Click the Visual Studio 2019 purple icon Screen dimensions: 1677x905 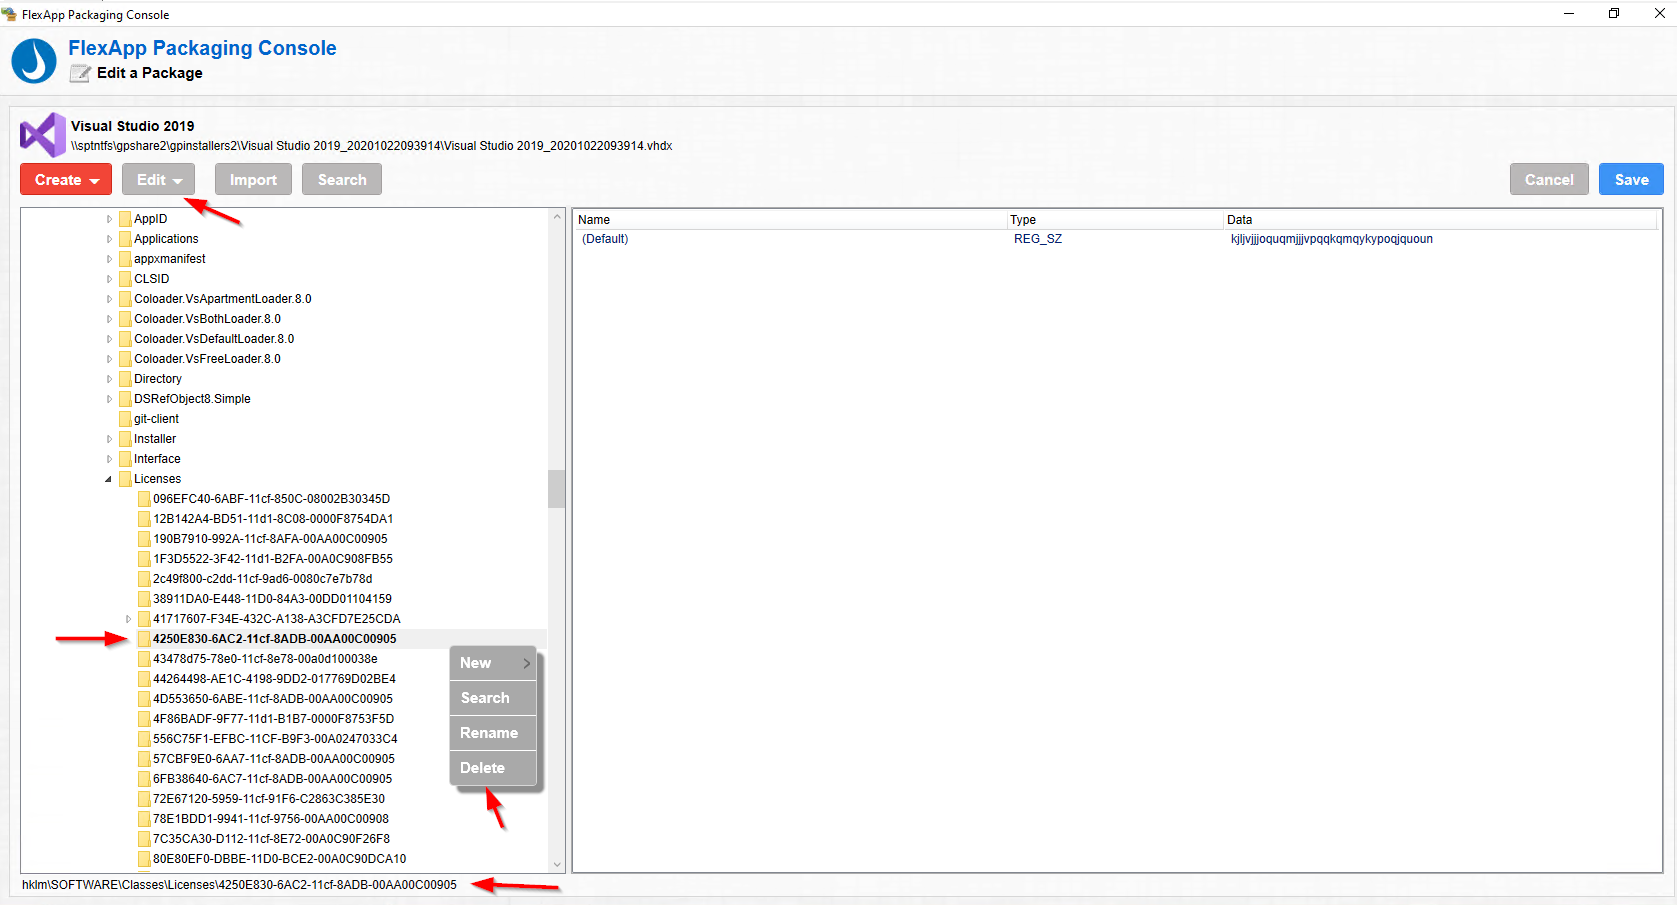[x=43, y=135]
